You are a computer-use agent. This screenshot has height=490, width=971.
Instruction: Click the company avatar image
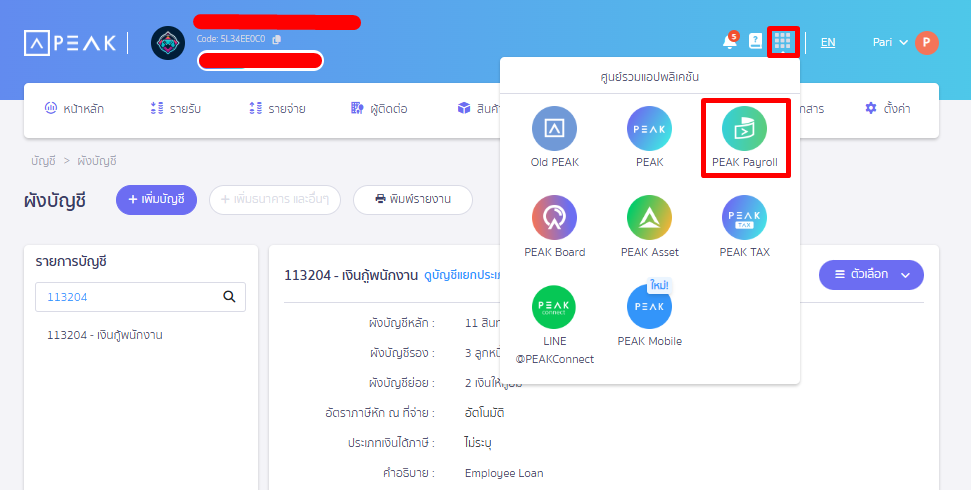pyautogui.click(x=168, y=43)
